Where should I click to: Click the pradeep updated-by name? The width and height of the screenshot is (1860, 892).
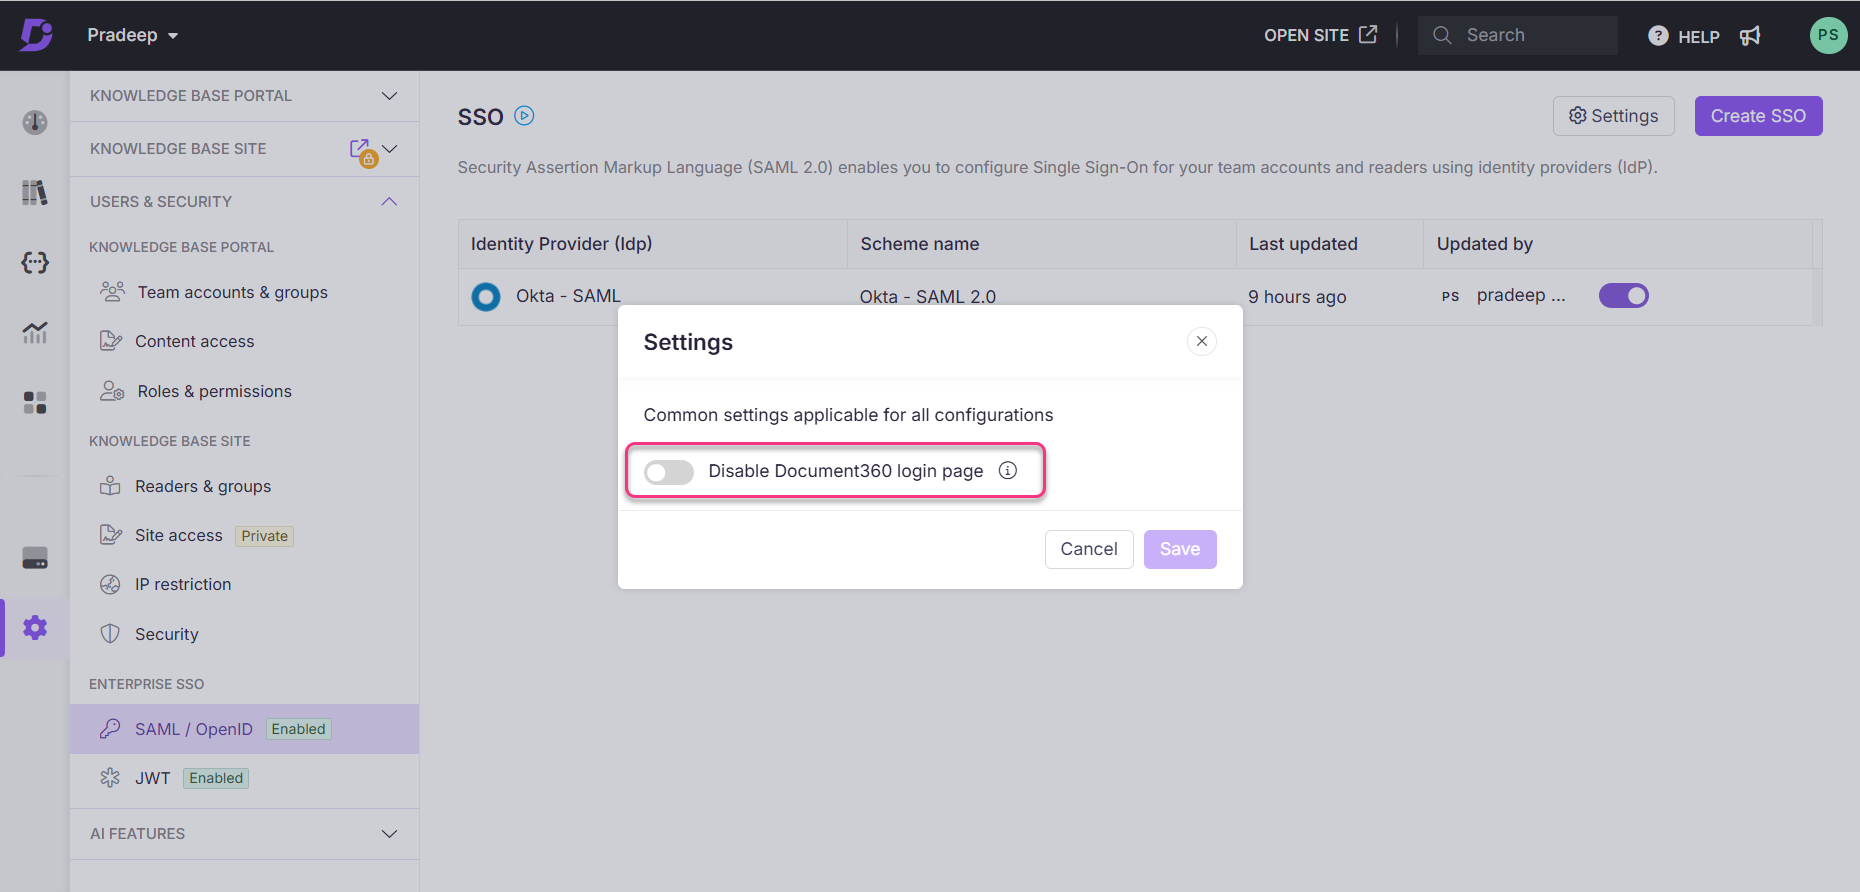point(1521,295)
